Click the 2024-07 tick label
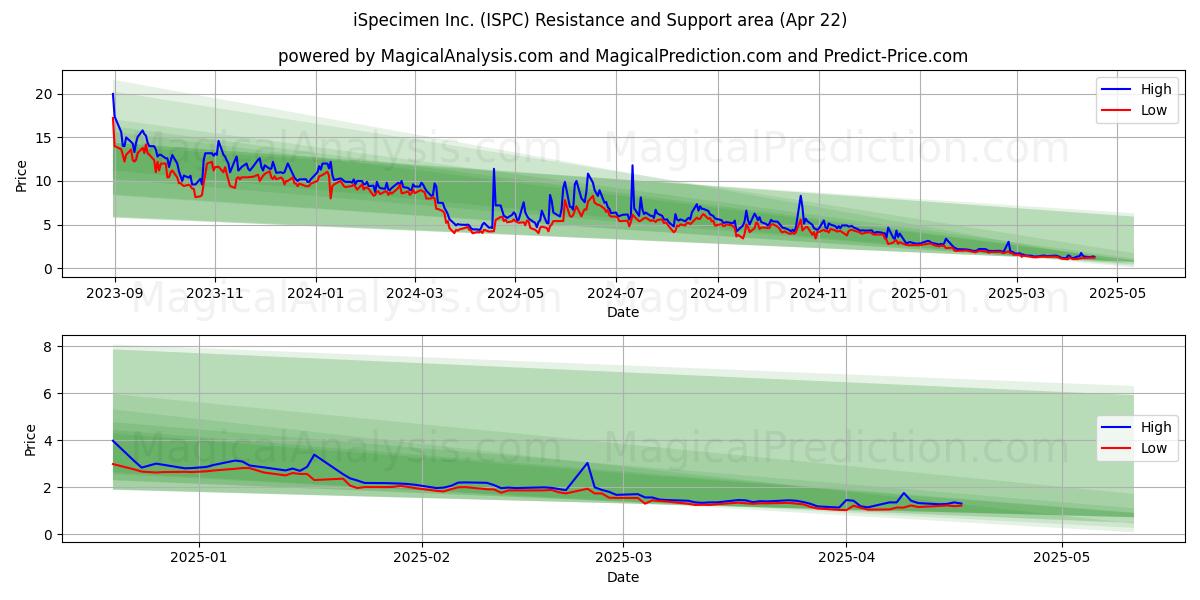 [616, 293]
